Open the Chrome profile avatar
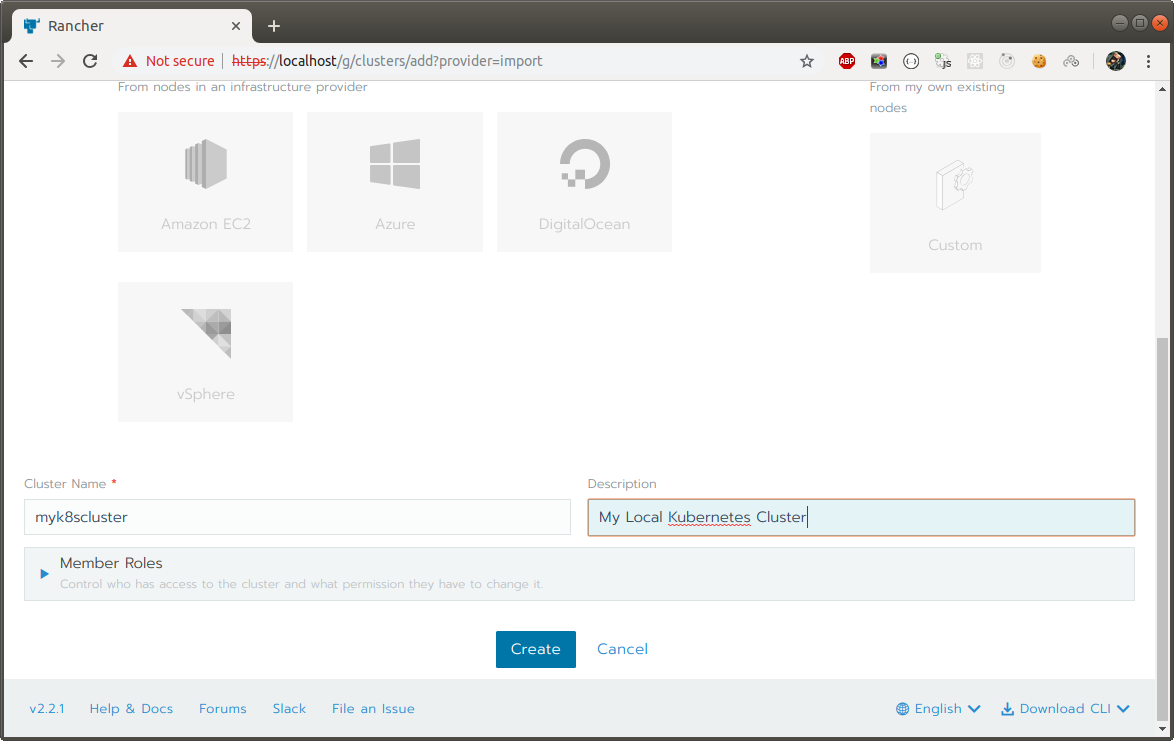Image resolution: width=1174 pixels, height=741 pixels. (1116, 61)
